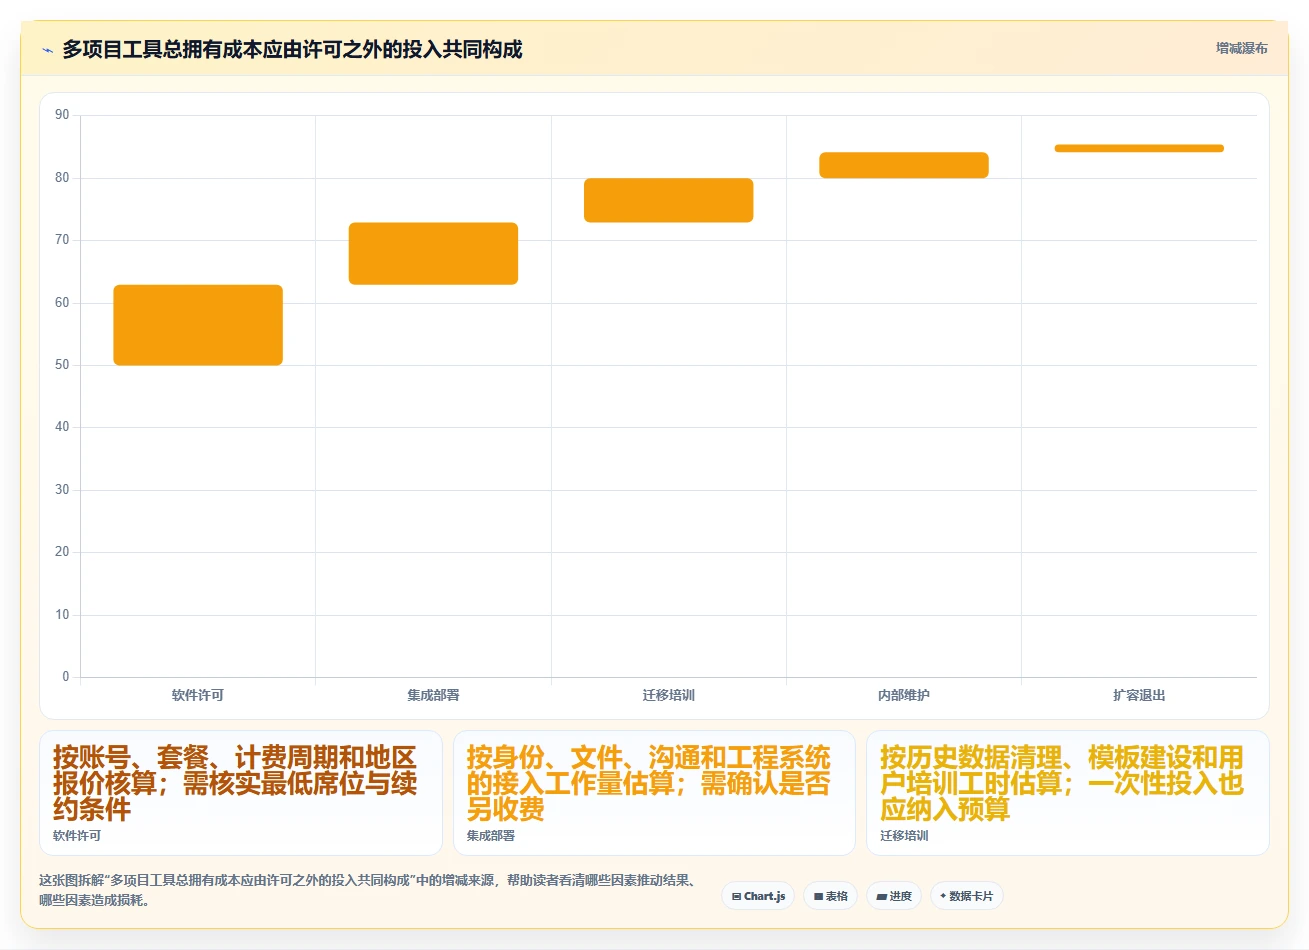Screen dimensions: 1309x950
Task: Click the 集成部署 x-axis label
Action: (x=433, y=695)
